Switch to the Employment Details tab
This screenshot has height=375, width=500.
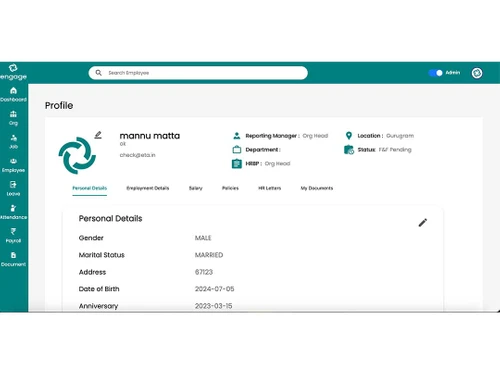click(x=148, y=188)
